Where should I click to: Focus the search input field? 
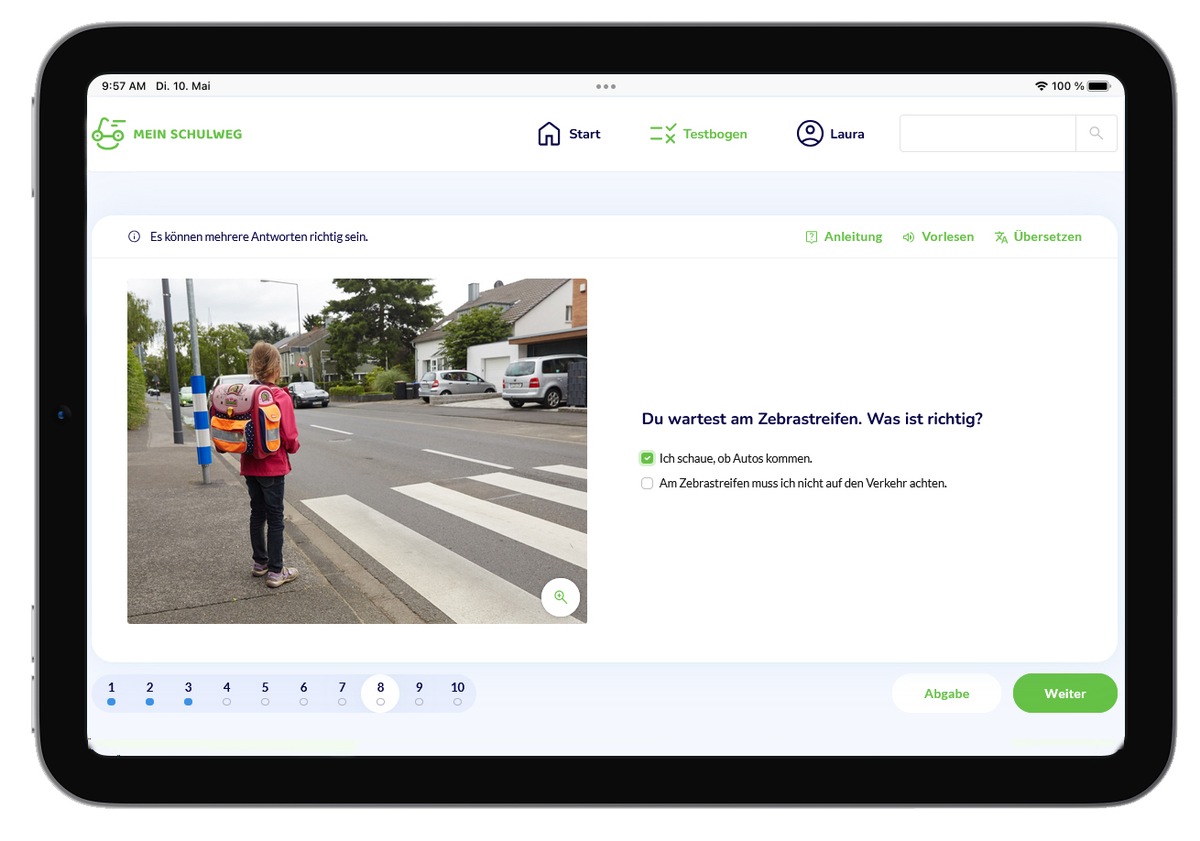click(x=987, y=133)
